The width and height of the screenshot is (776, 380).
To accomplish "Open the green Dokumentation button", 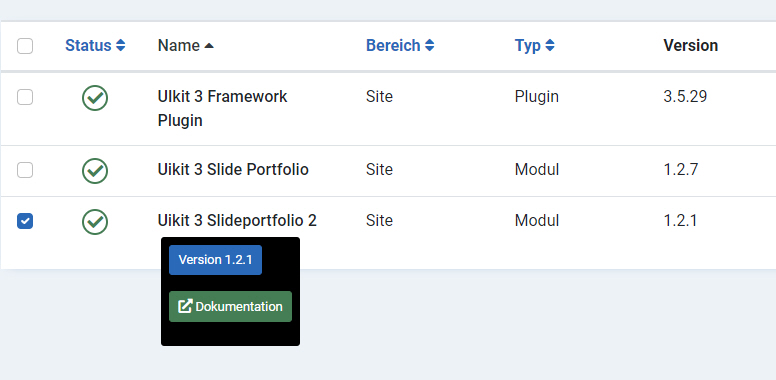I will [x=230, y=306].
